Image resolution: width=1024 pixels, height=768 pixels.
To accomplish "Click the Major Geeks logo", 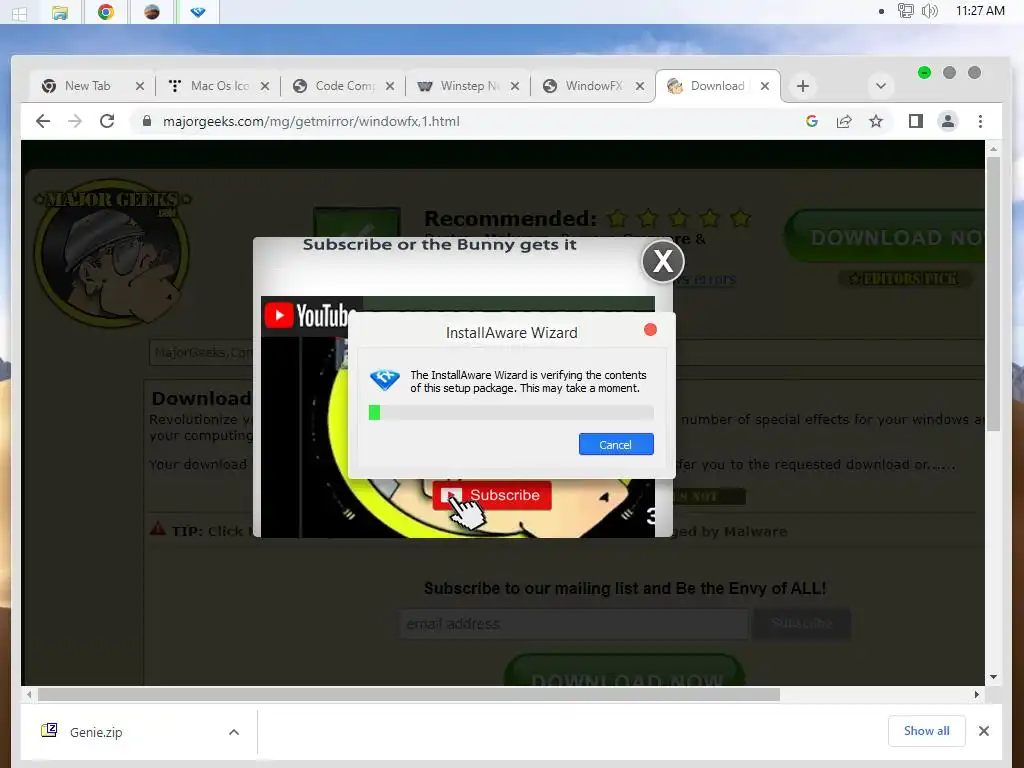I will (x=112, y=253).
